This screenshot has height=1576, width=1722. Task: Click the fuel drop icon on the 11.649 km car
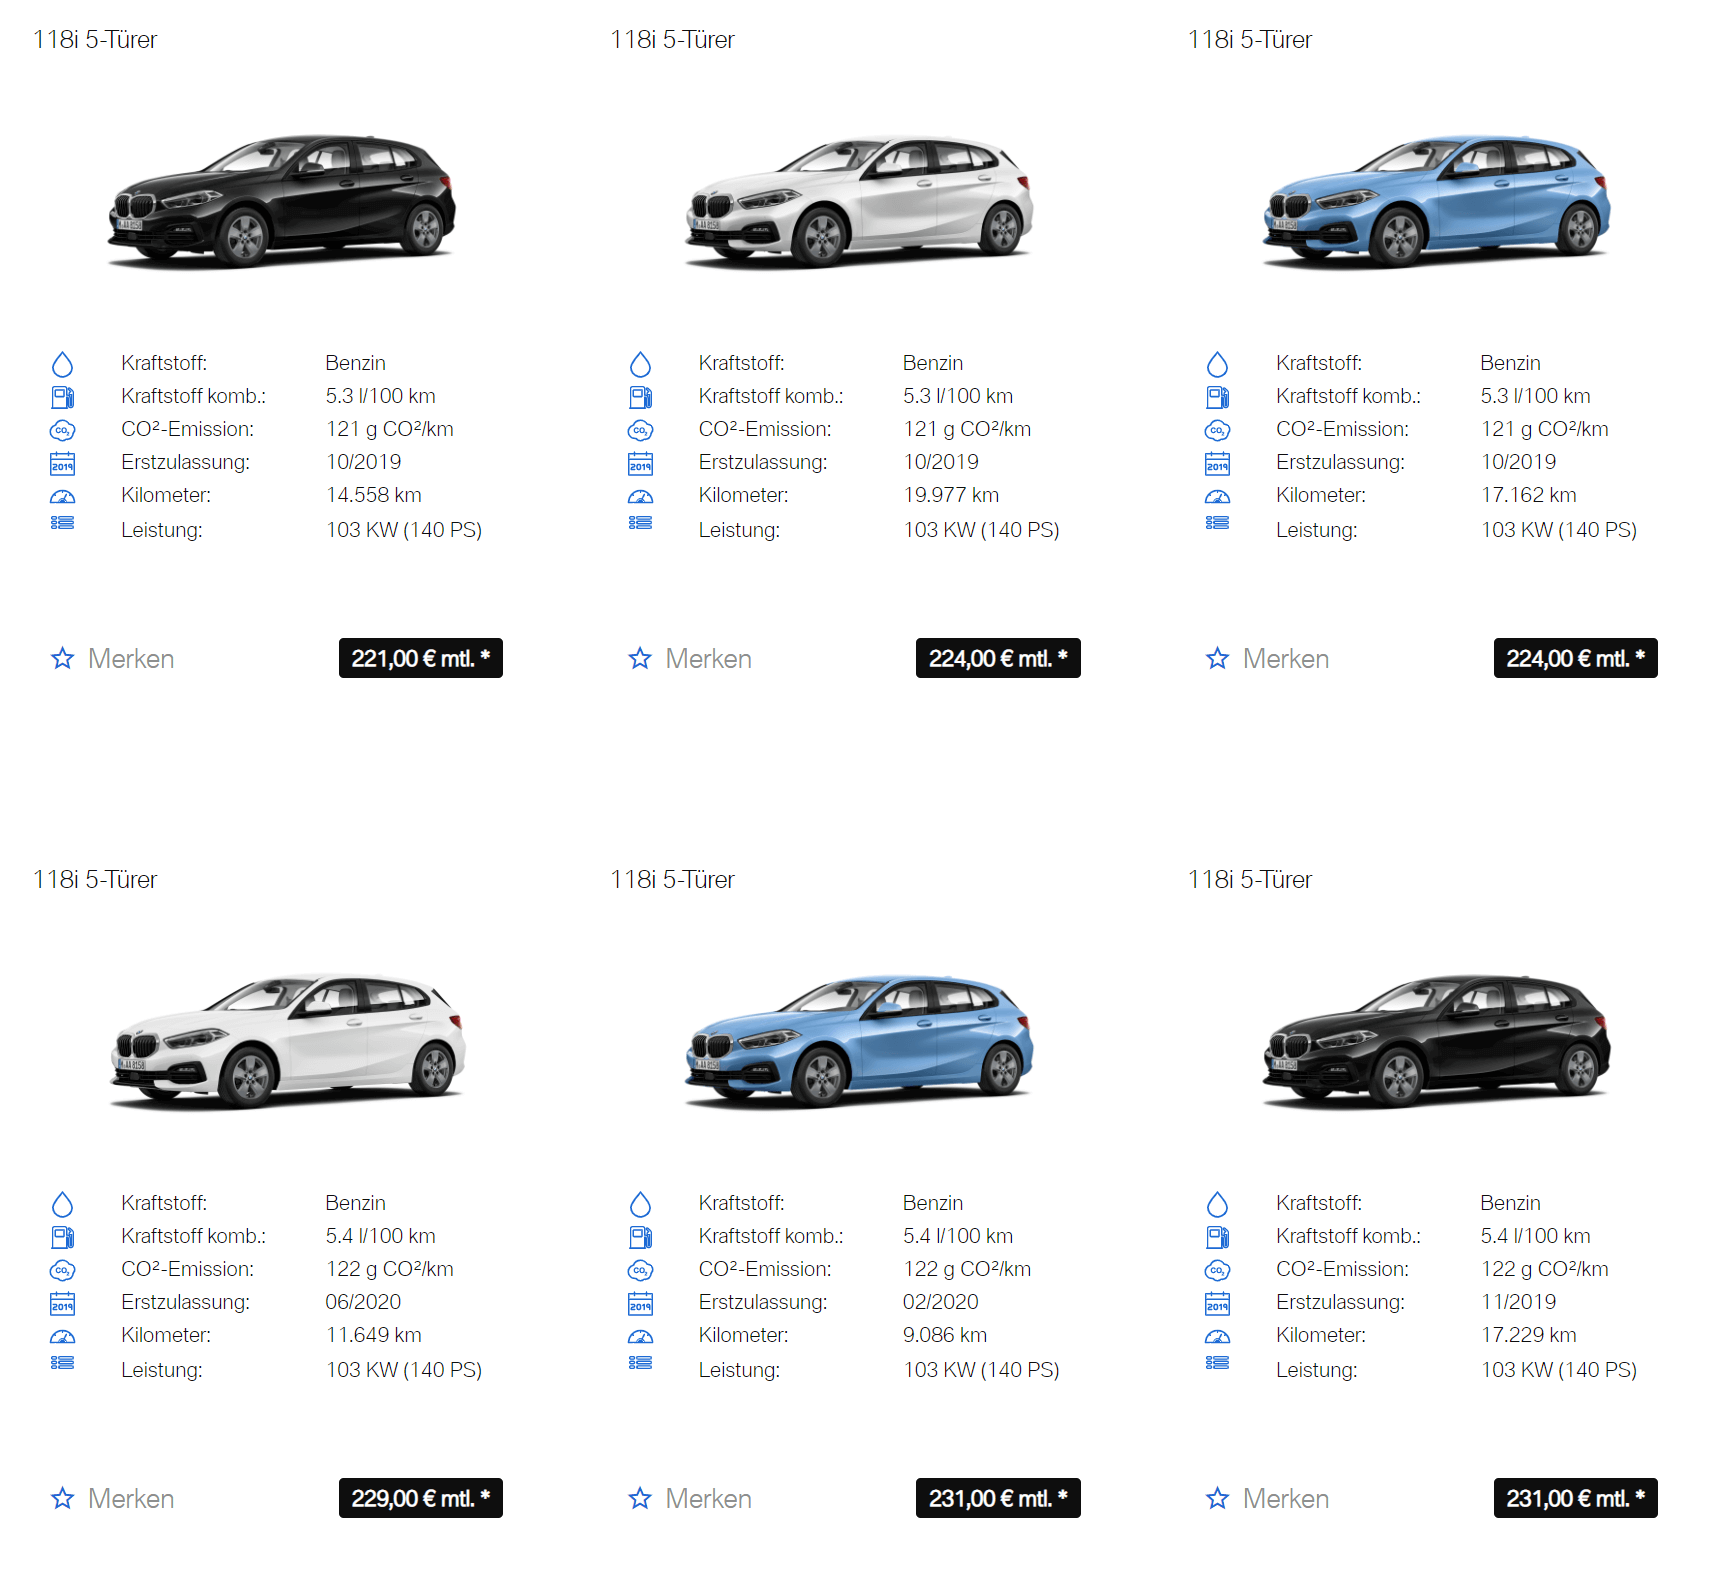point(62,1204)
